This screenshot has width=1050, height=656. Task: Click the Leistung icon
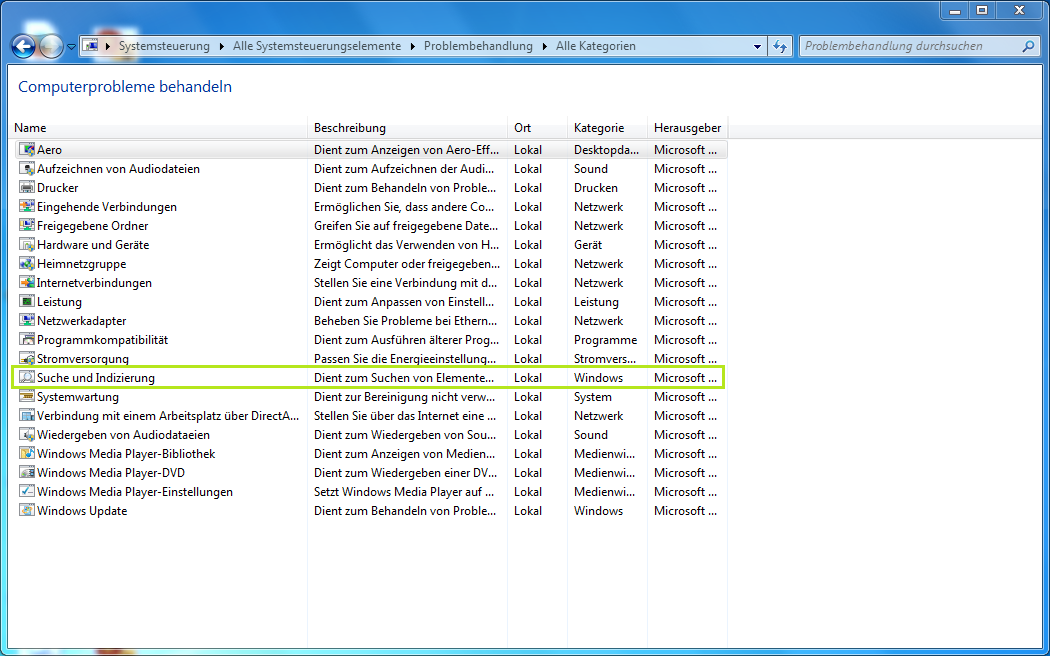pos(27,302)
